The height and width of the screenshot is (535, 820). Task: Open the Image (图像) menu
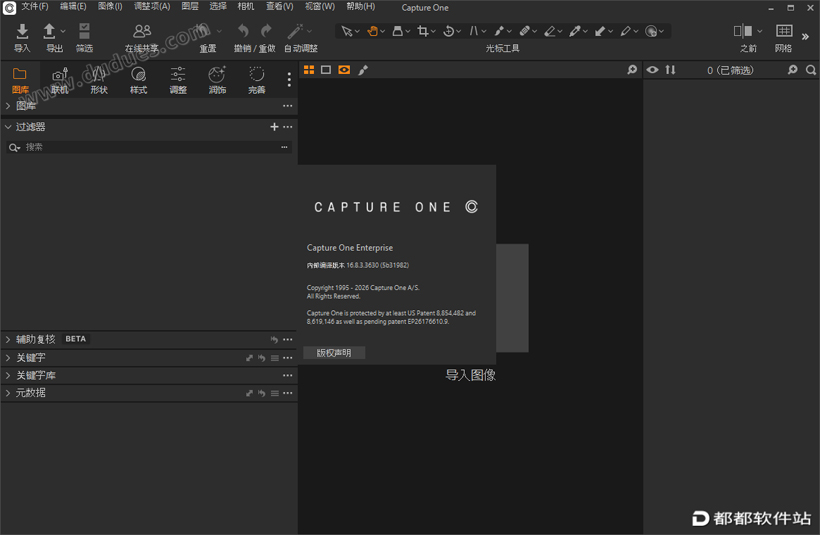(x=110, y=6)
